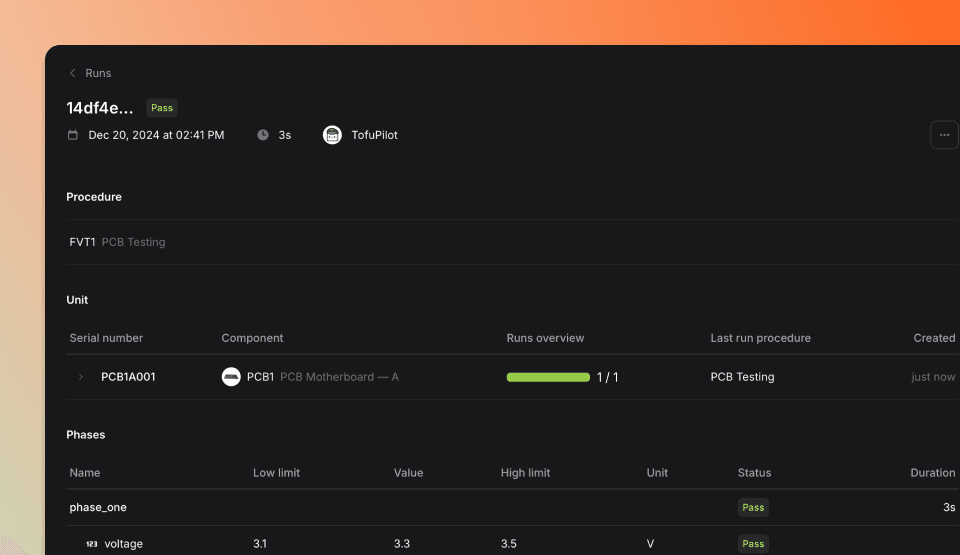Click the Duration column header
This screenshot has height=555, width=960.
[x=932, y=473]
